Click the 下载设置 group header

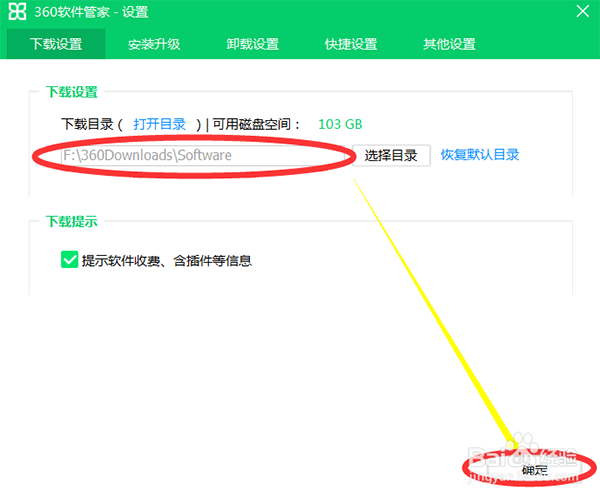[72, 92]
